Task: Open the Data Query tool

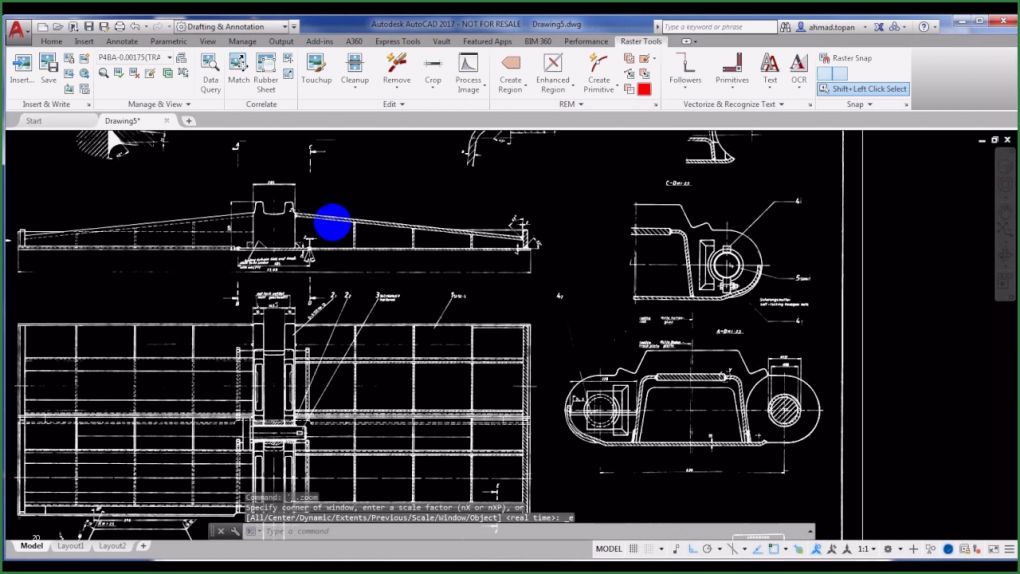Action: pos(210,74)
